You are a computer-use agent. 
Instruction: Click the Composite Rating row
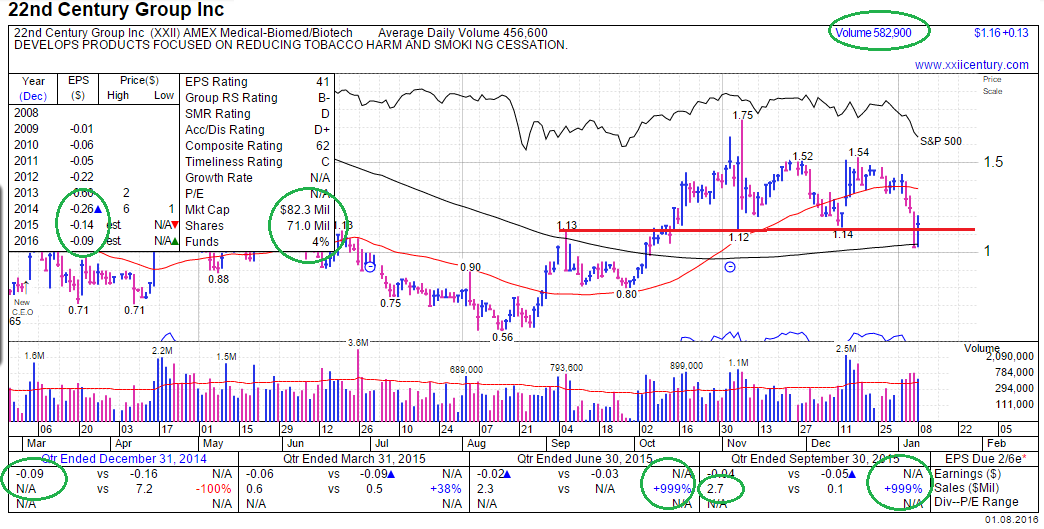pos(258,146)
